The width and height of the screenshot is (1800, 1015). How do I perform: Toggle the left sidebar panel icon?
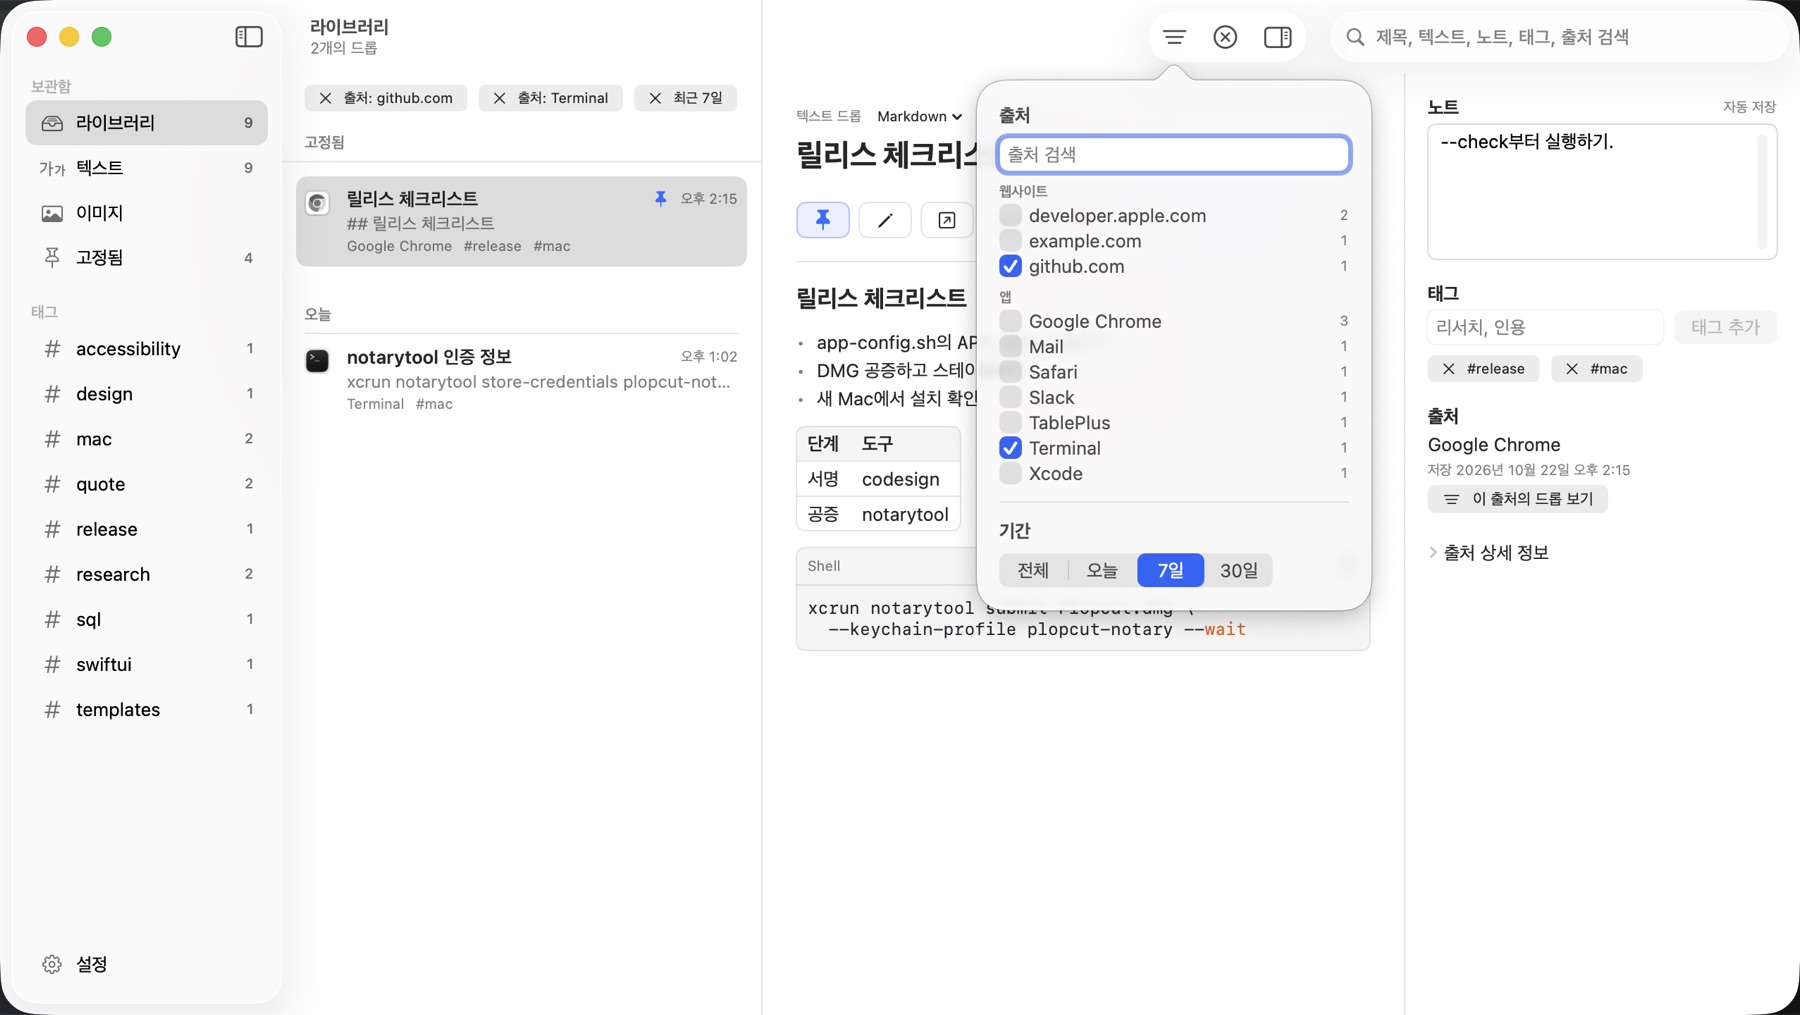[249, 37]
